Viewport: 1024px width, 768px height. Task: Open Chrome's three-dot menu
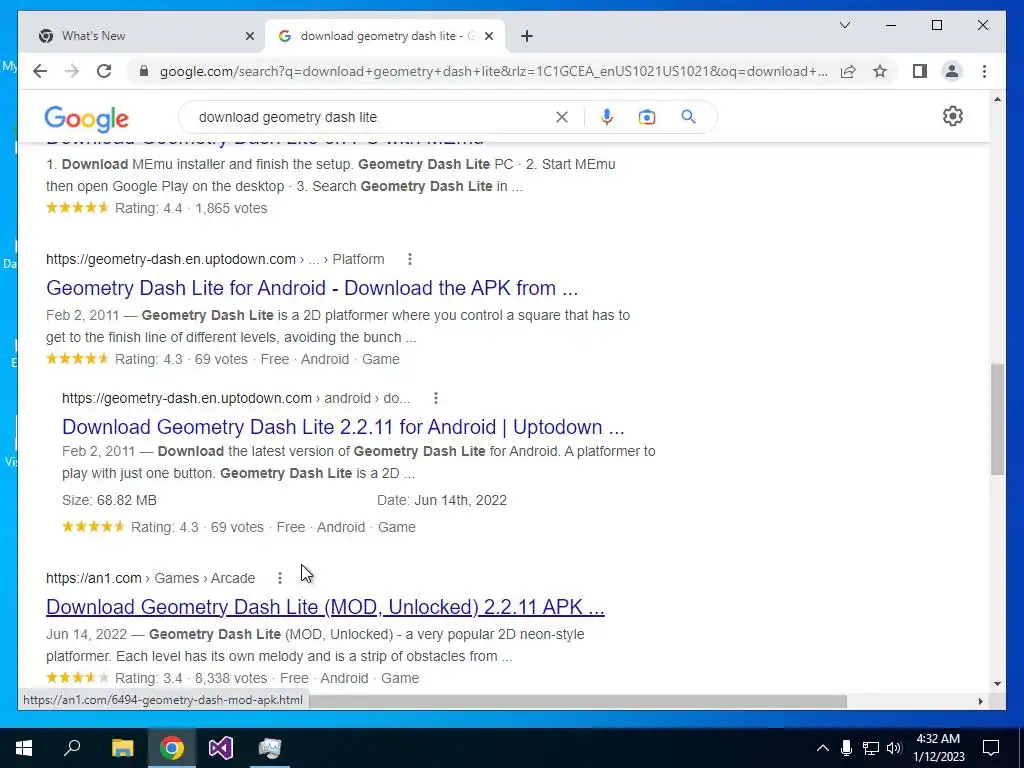click(984, 71)
